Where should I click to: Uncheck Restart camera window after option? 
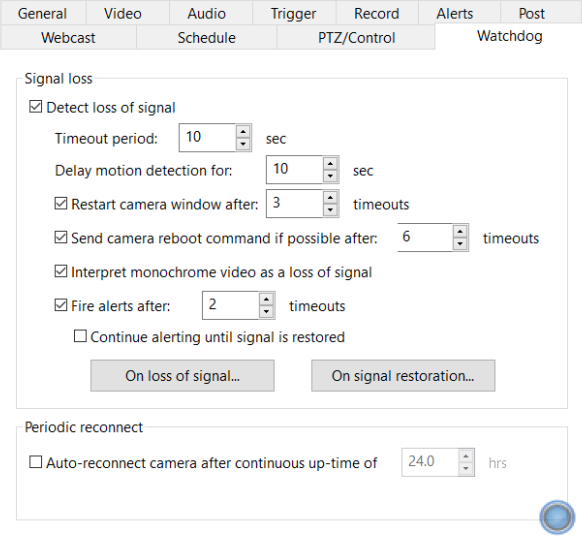point(61,203)
